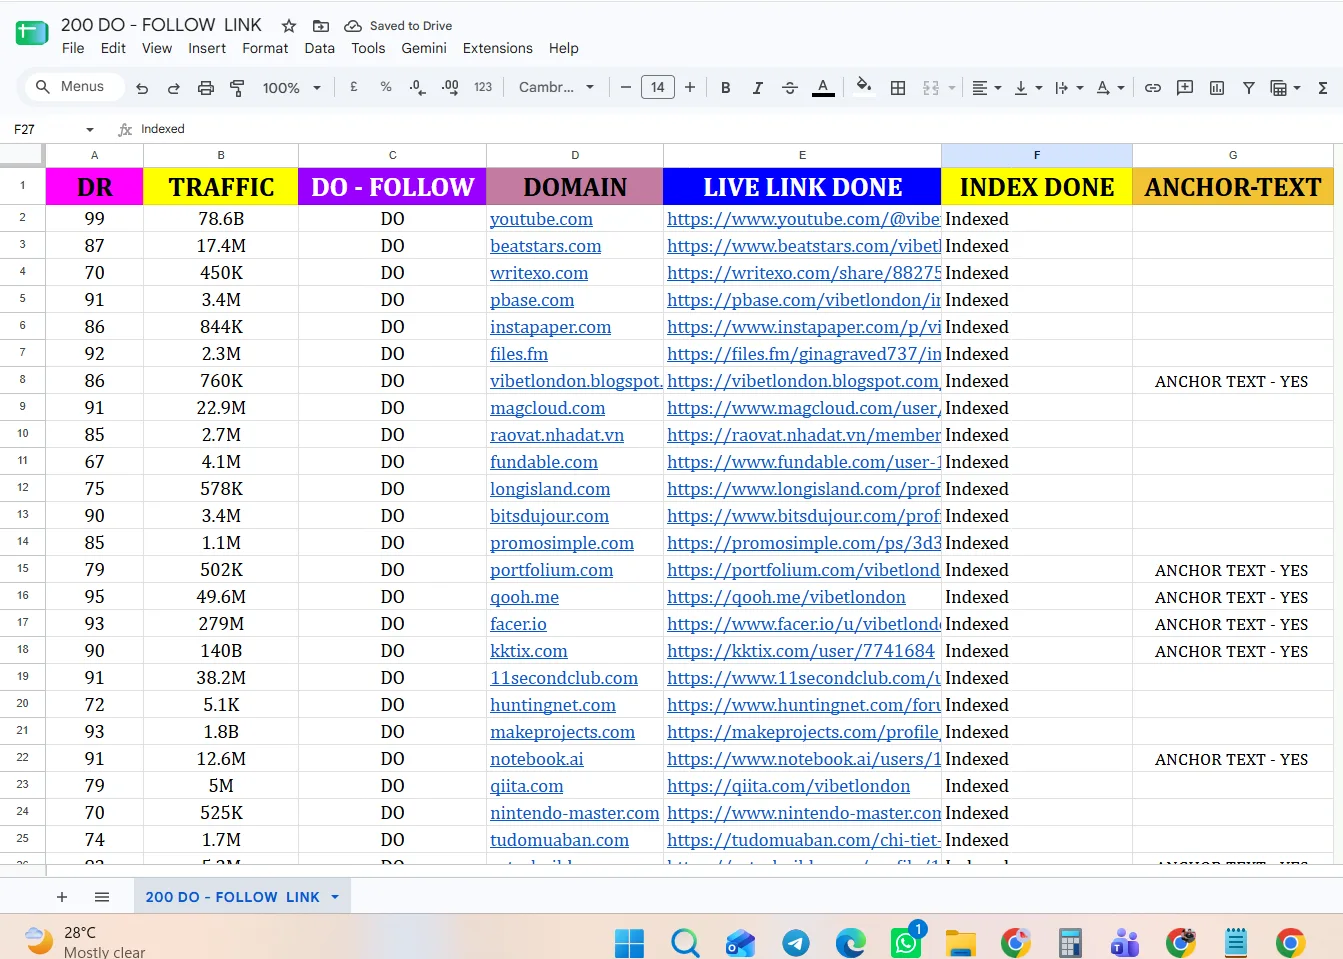Toggle strikethrough formatting
1343x959 pixels.
[x=790, y=88]
